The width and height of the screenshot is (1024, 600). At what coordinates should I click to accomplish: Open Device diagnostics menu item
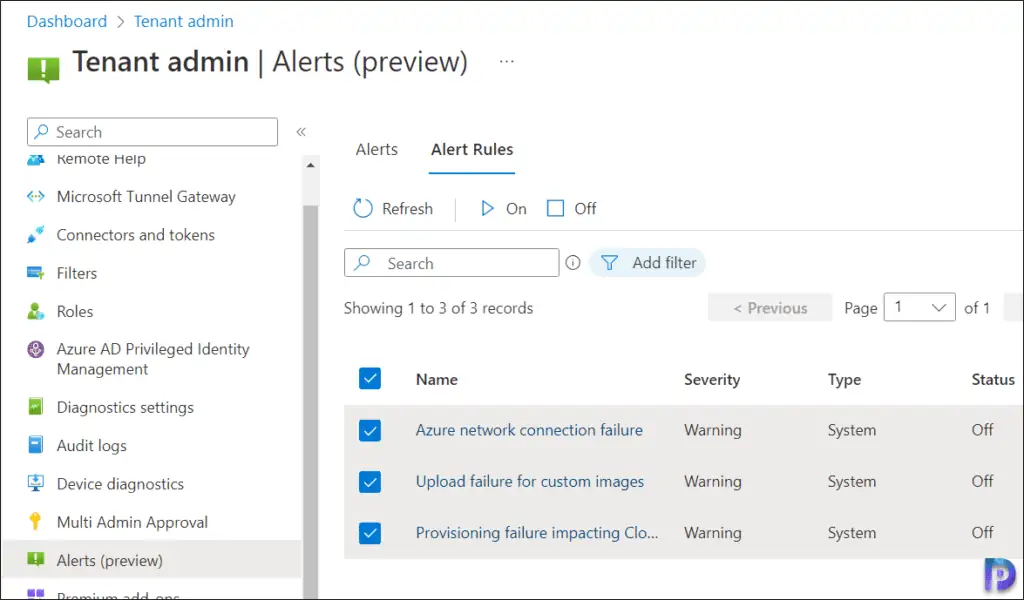point(120,484)
